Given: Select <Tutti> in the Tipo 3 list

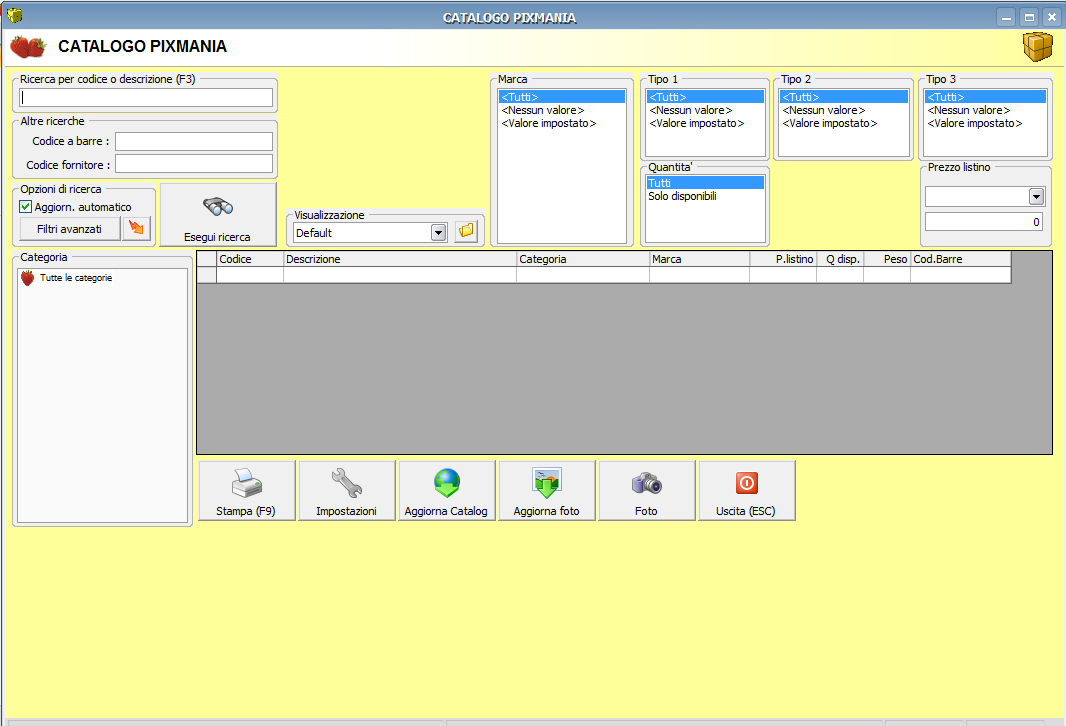Looking at the screenshot, I should [x=985, y=97].
